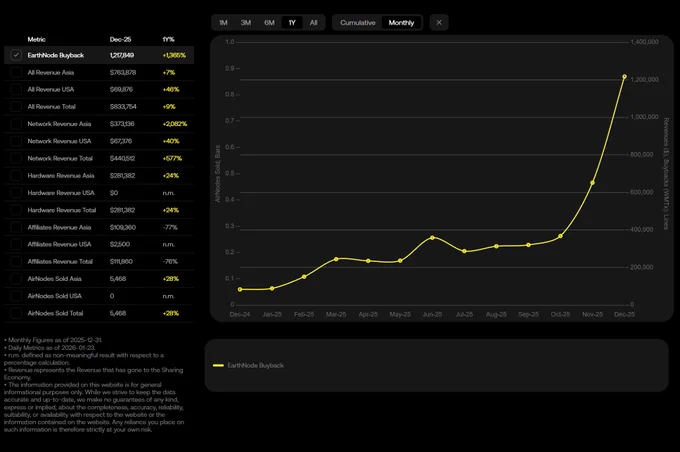Image resolution: width=680 pixels, height=452 pixels.
Task: Click the $440,512 Network Revenue Total value
Action: click(122, 158)
